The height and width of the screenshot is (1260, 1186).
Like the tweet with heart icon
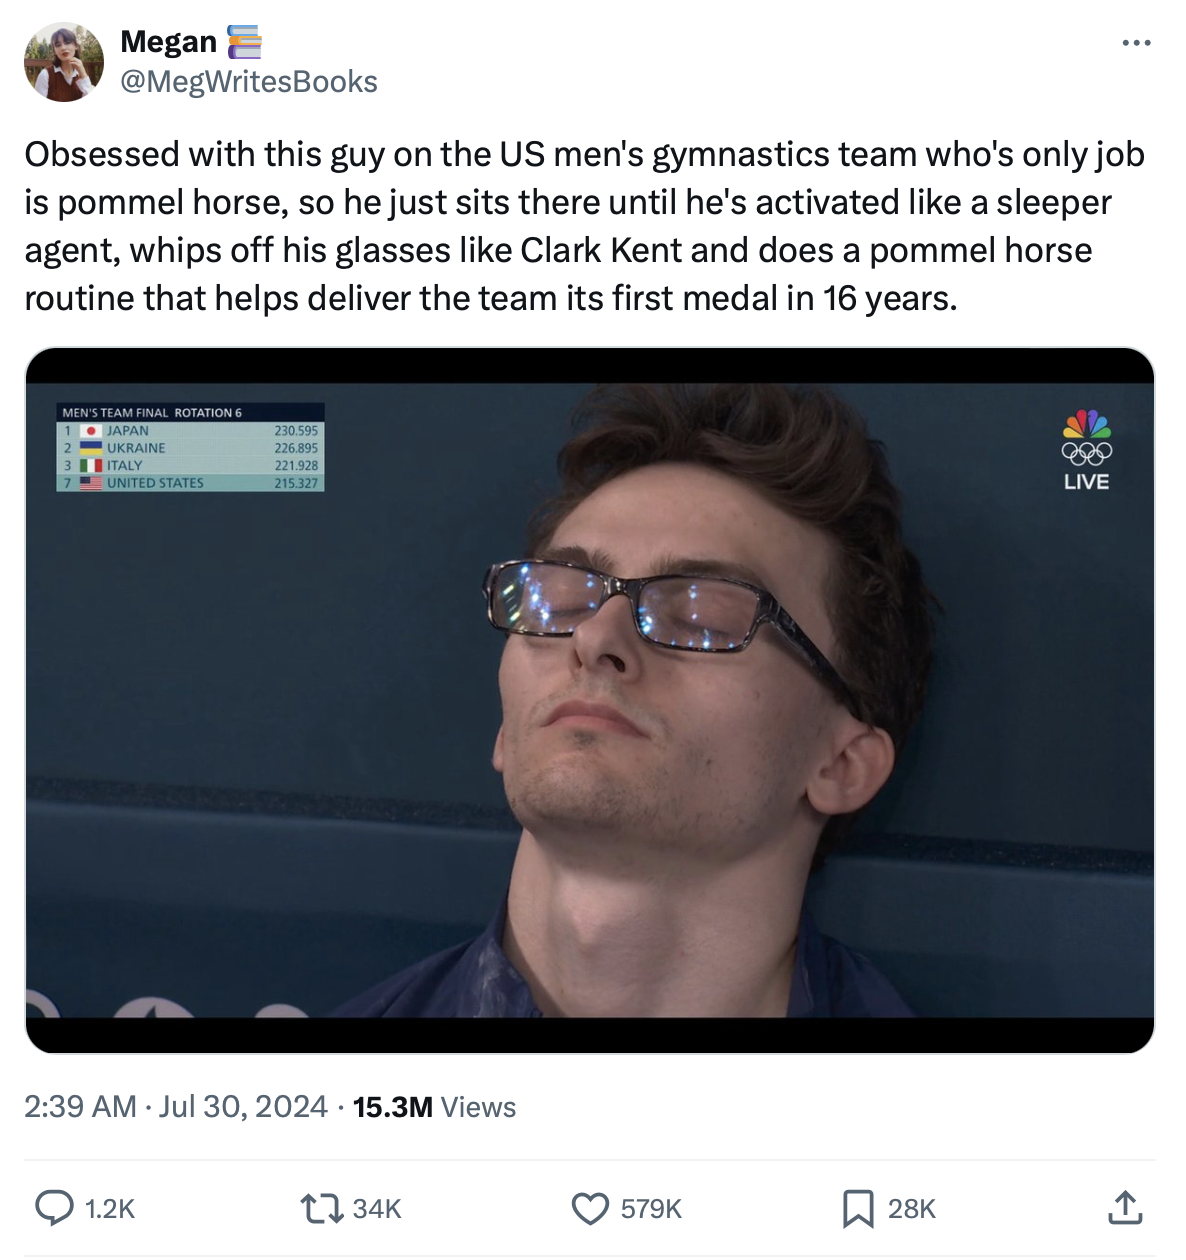[x=590, y=1208]
